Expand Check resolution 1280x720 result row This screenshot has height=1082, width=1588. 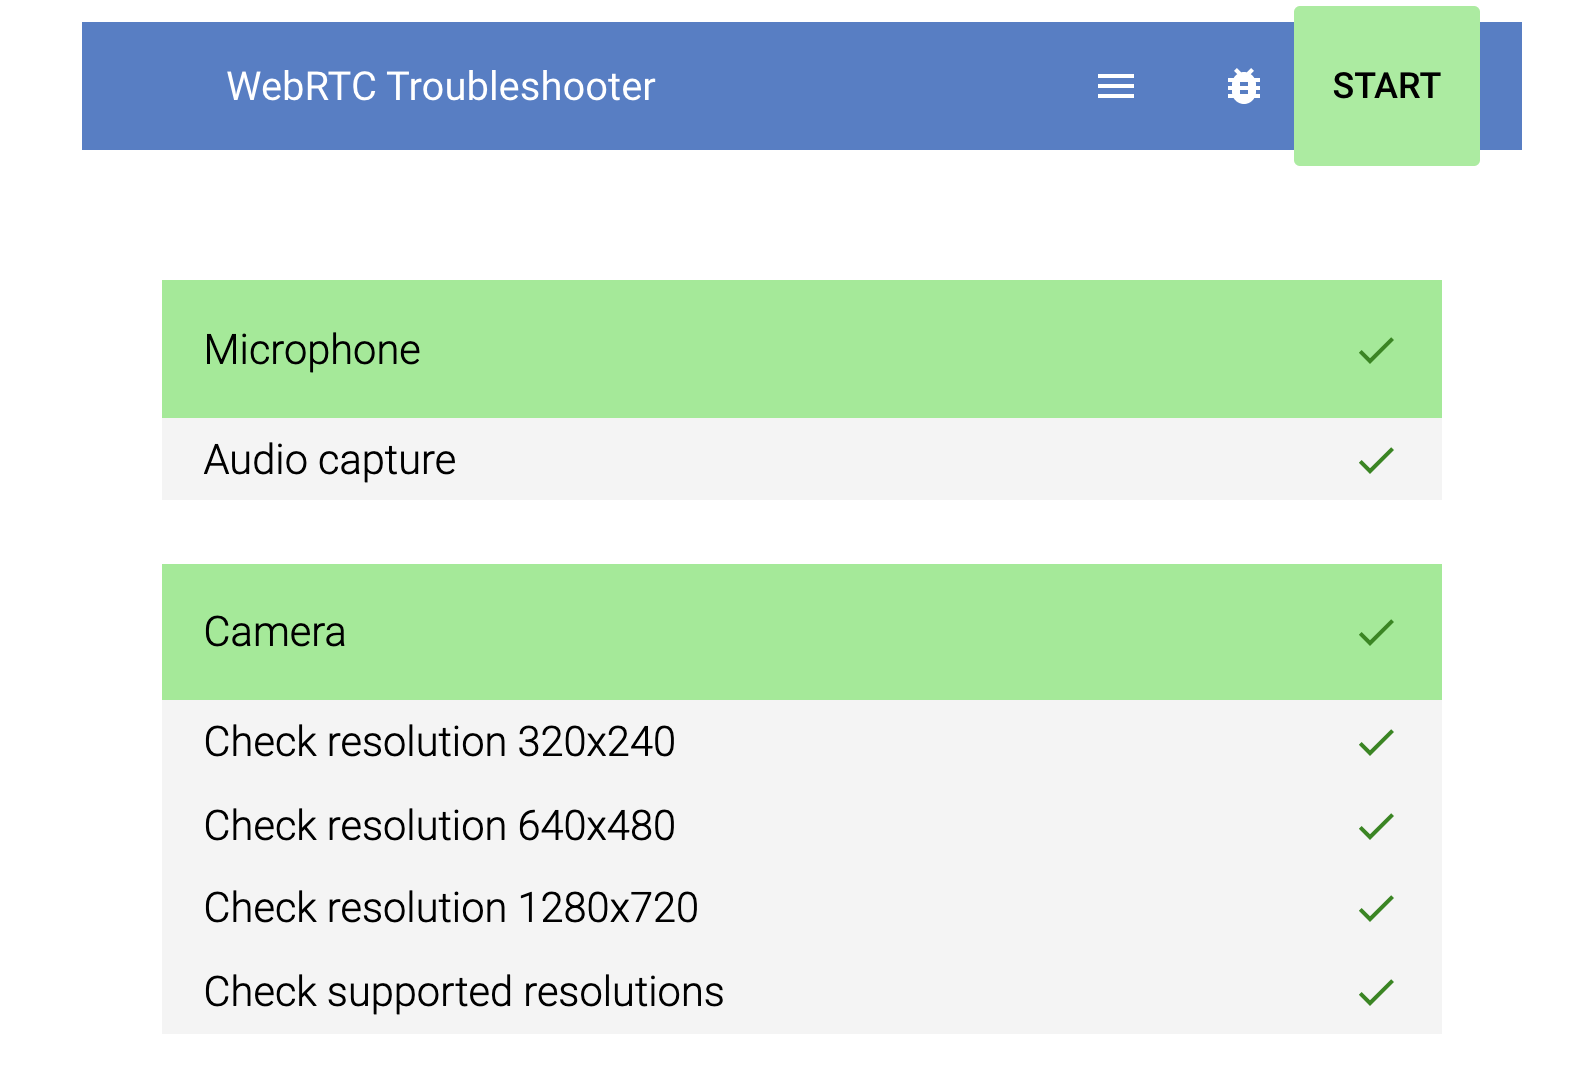pyautogui.click(x=800, y=908)
